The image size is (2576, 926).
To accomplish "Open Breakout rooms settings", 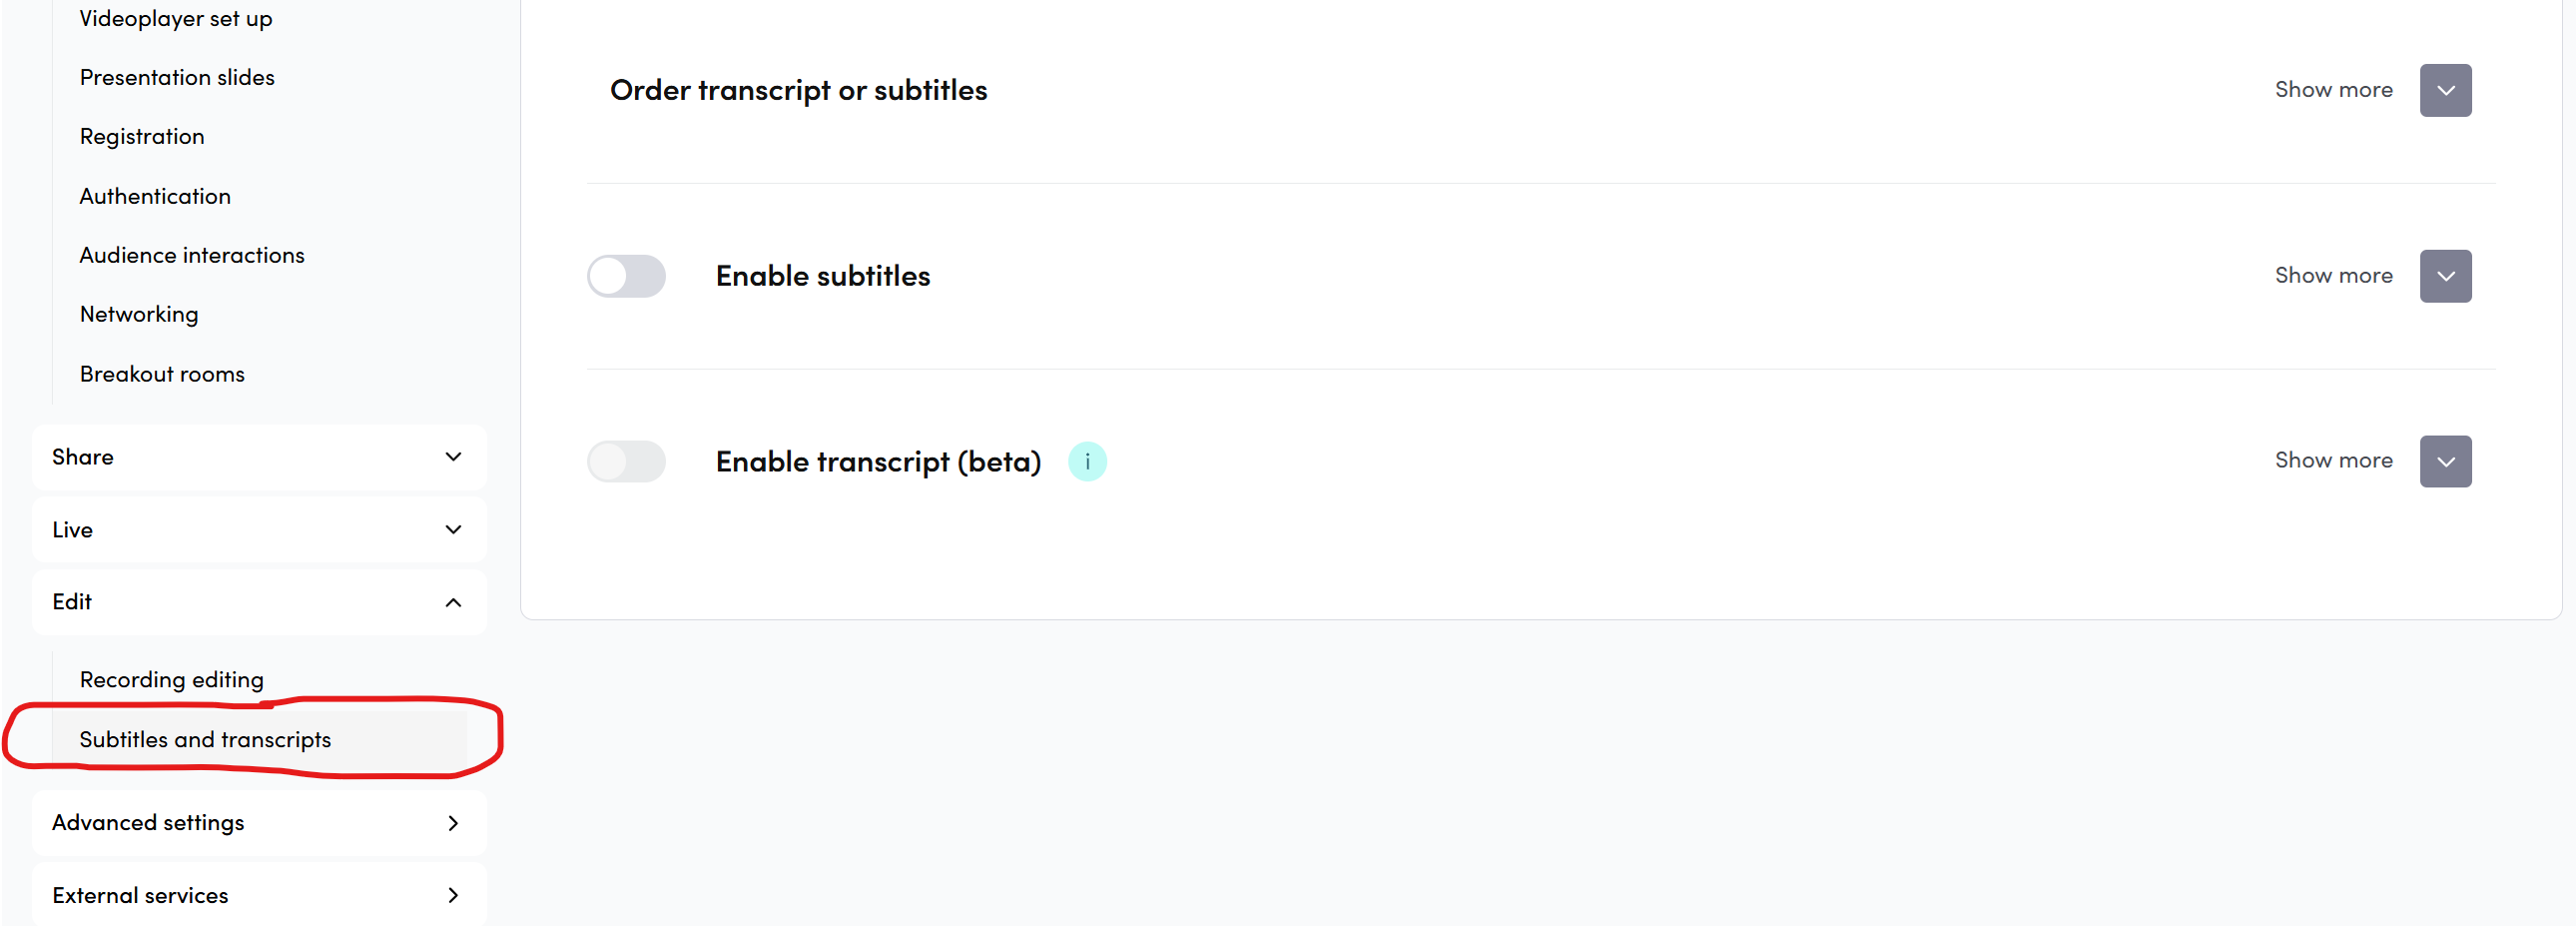I will point(162,374).
